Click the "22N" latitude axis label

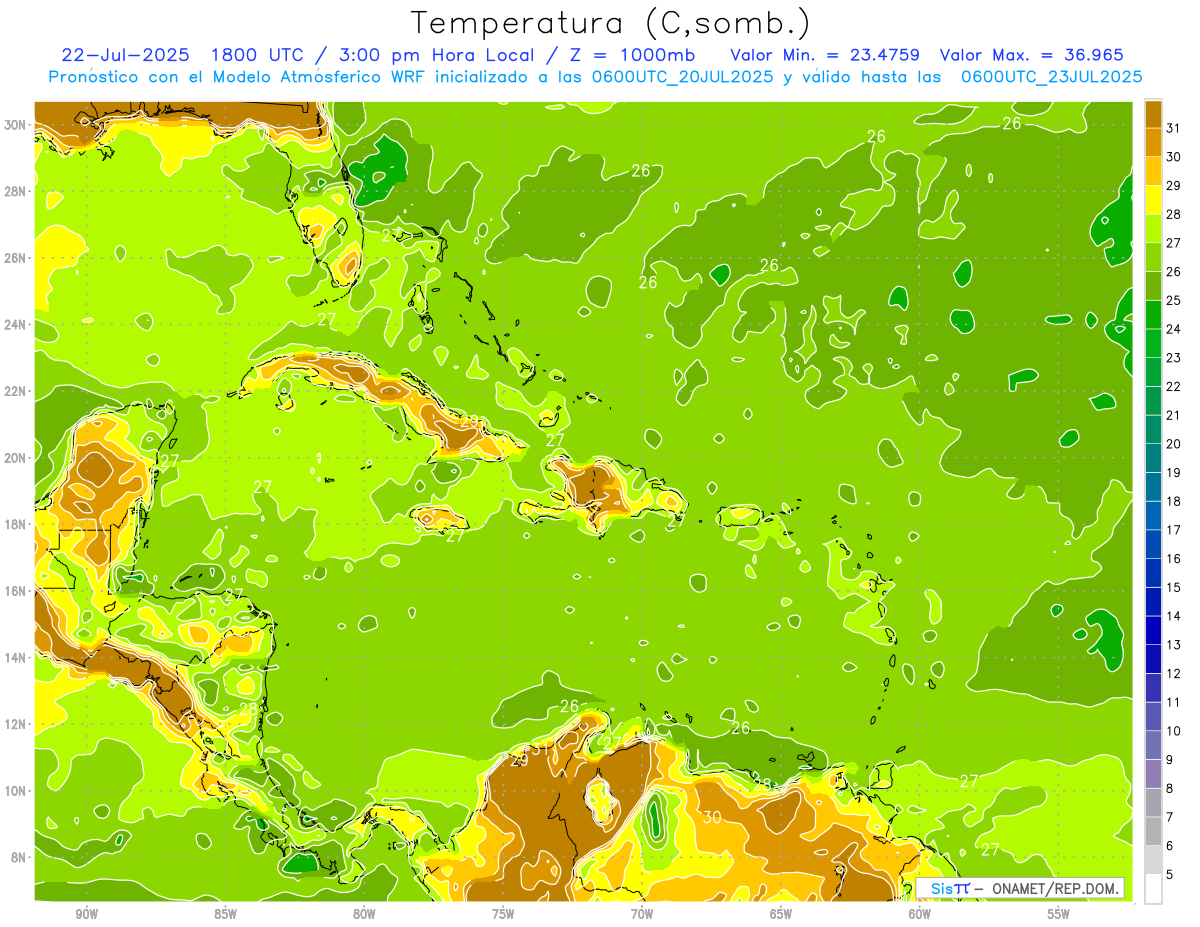[x=17, y=391]
